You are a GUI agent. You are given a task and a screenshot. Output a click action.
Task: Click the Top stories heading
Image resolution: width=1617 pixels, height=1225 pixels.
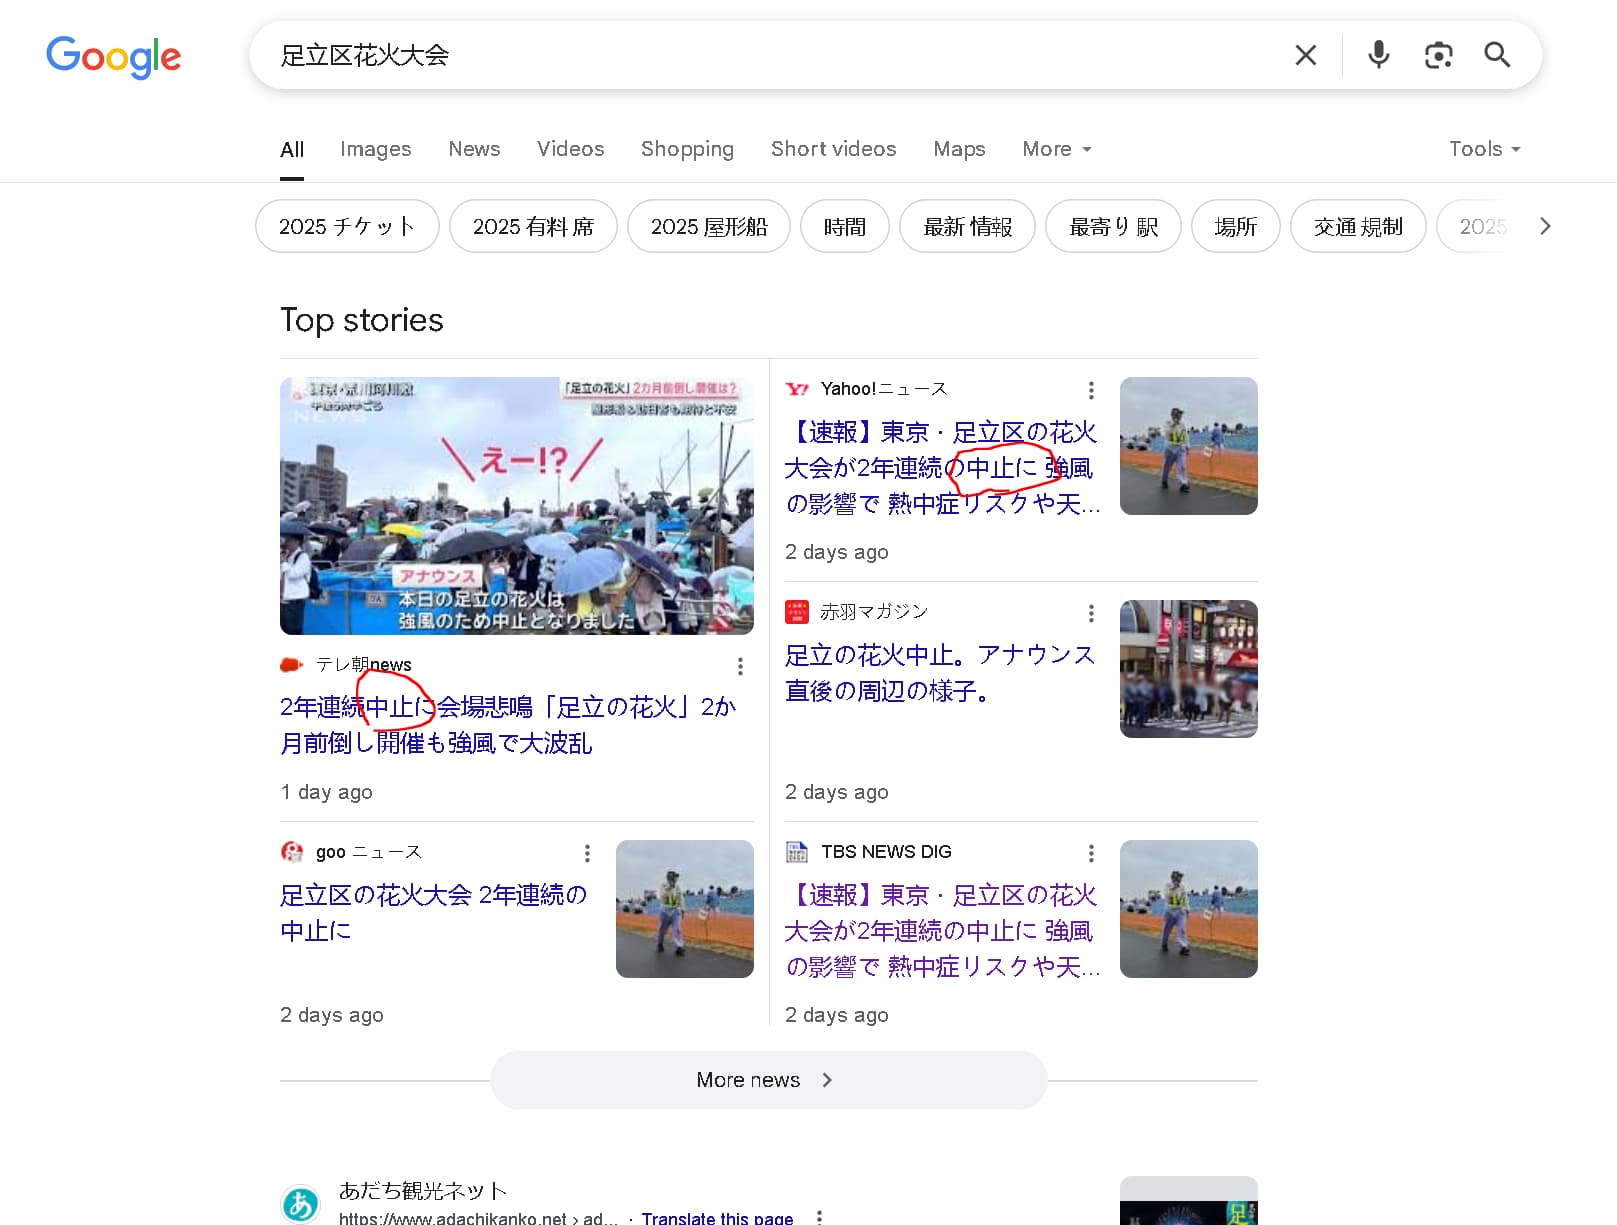(x=362, y=320)
